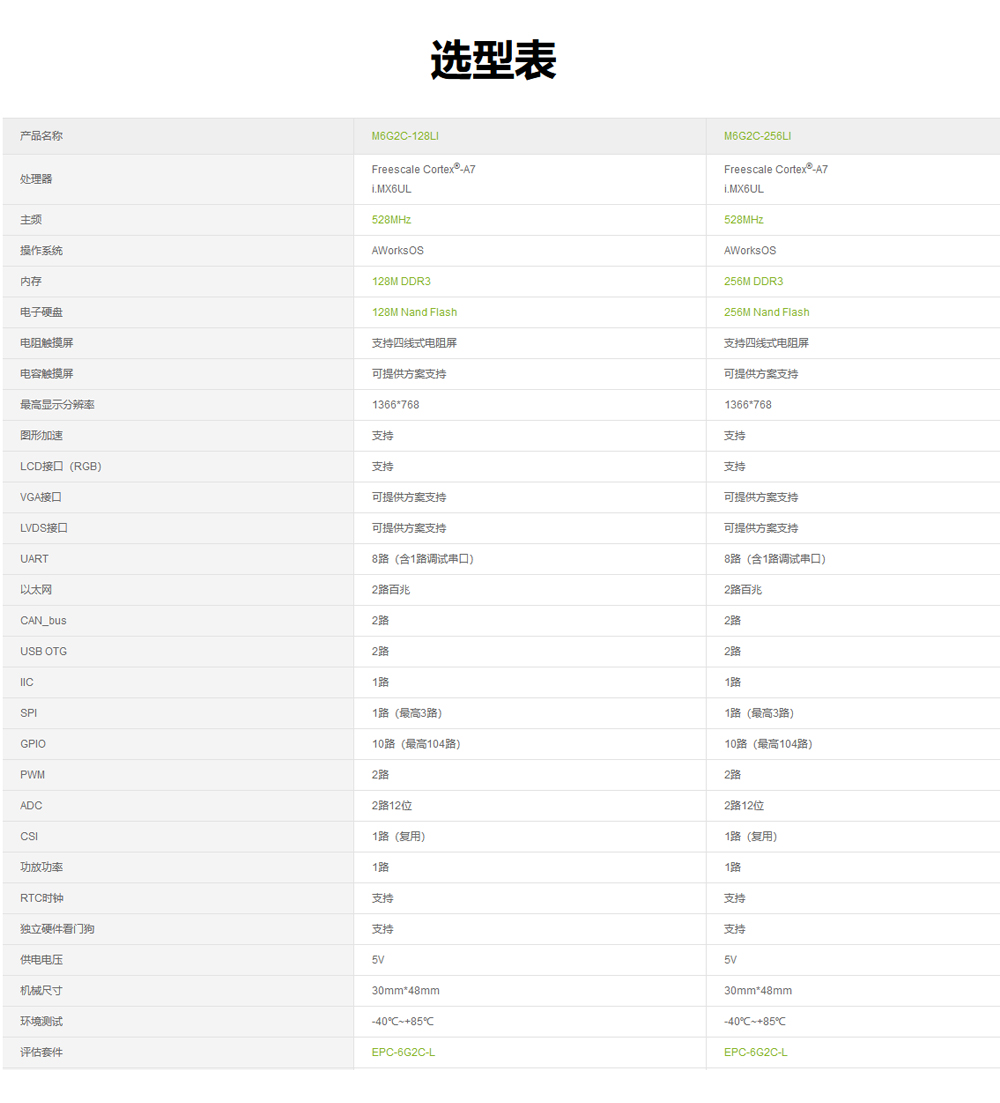This screenshot has width=1000, height=1103.
Task: Select the 256M DDR3 memory value
Action: (753, 281)
